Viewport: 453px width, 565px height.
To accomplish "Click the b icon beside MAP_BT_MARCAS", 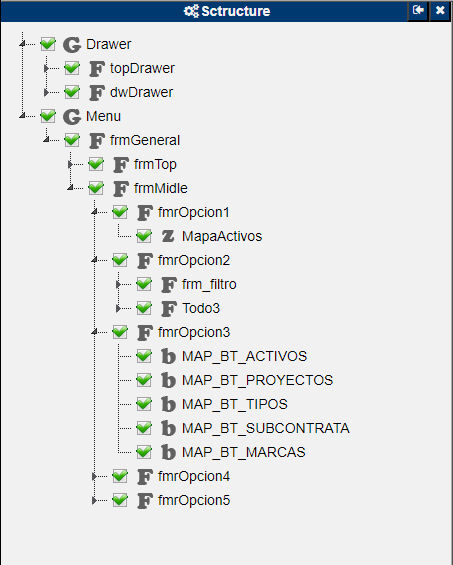I will coord(168,452).
